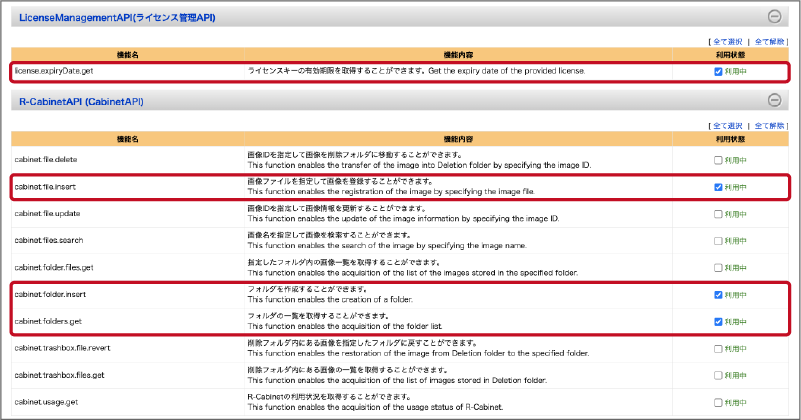
Task: Click 全て選択 in the R-CabinetAPI section
Action: [727, 126]
